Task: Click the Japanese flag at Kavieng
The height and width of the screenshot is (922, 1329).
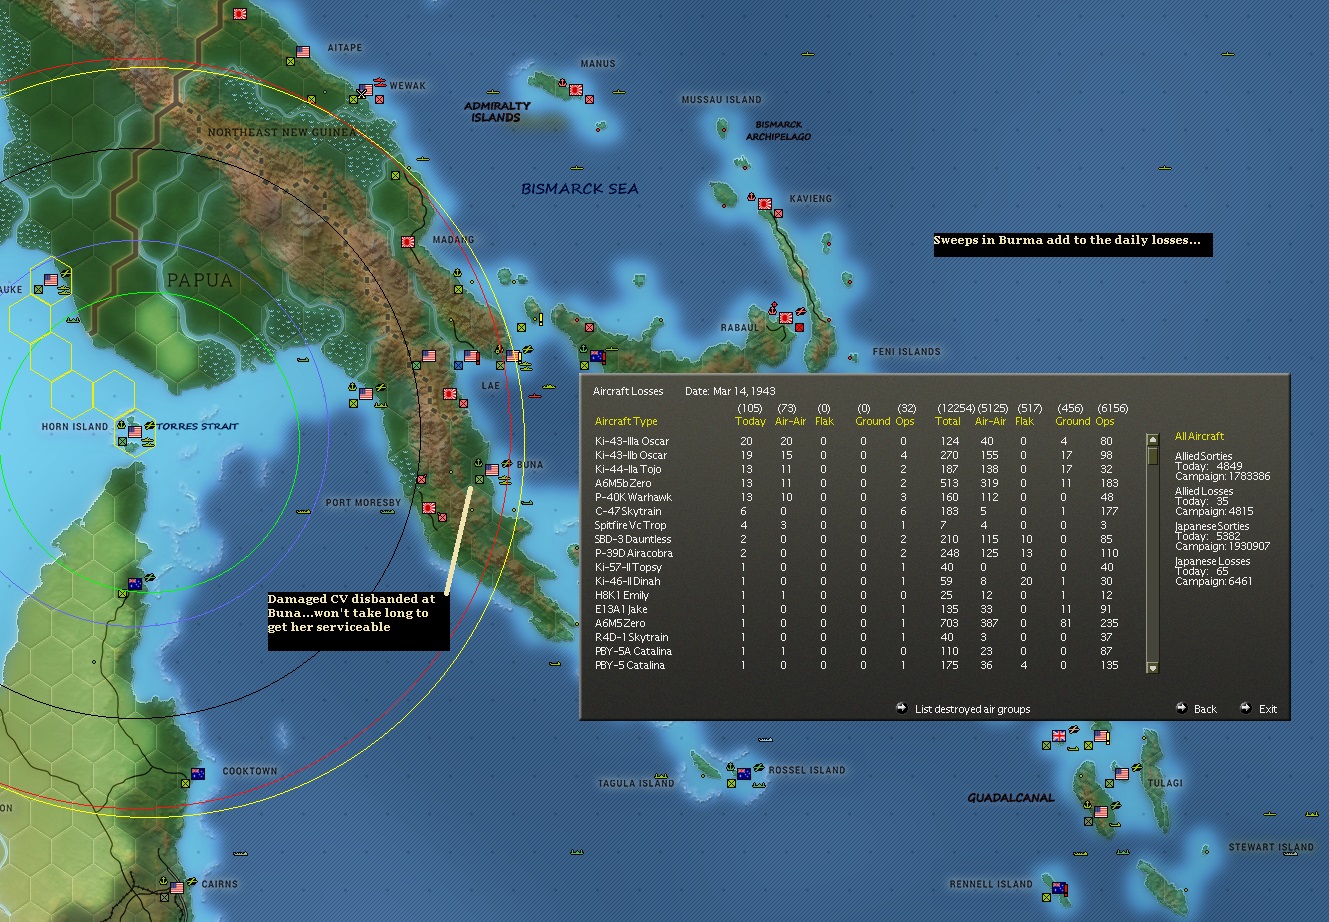Action: 765,203
